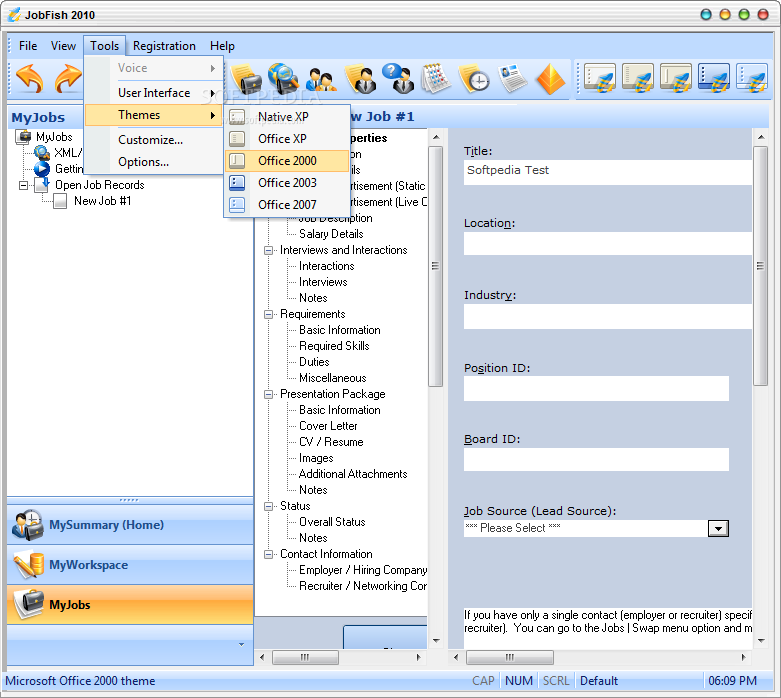The image size is (781, 698).
Task: Click the Board ID input field
Action: (x=596, y=459)
